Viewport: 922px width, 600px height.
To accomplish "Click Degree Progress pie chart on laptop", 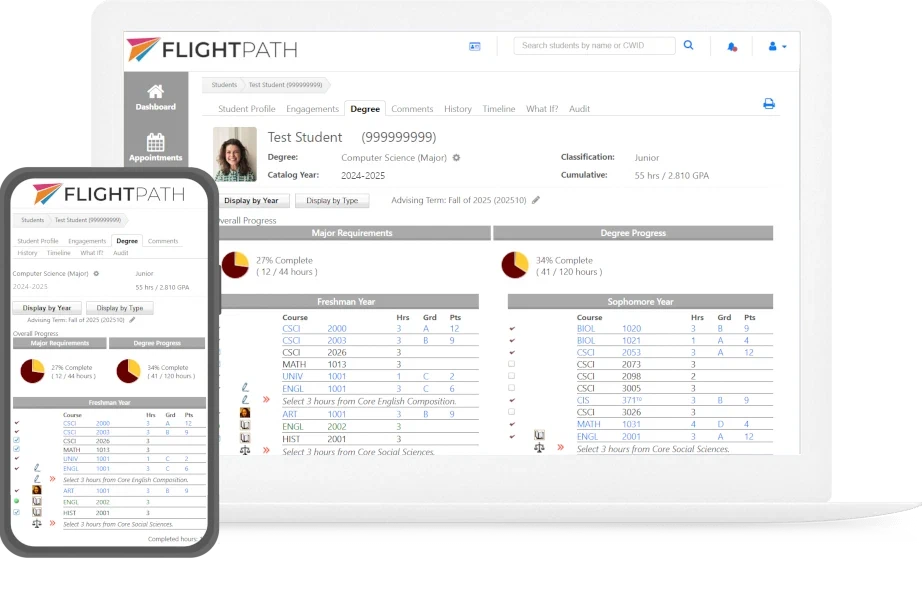I will (x=515, y=265).
